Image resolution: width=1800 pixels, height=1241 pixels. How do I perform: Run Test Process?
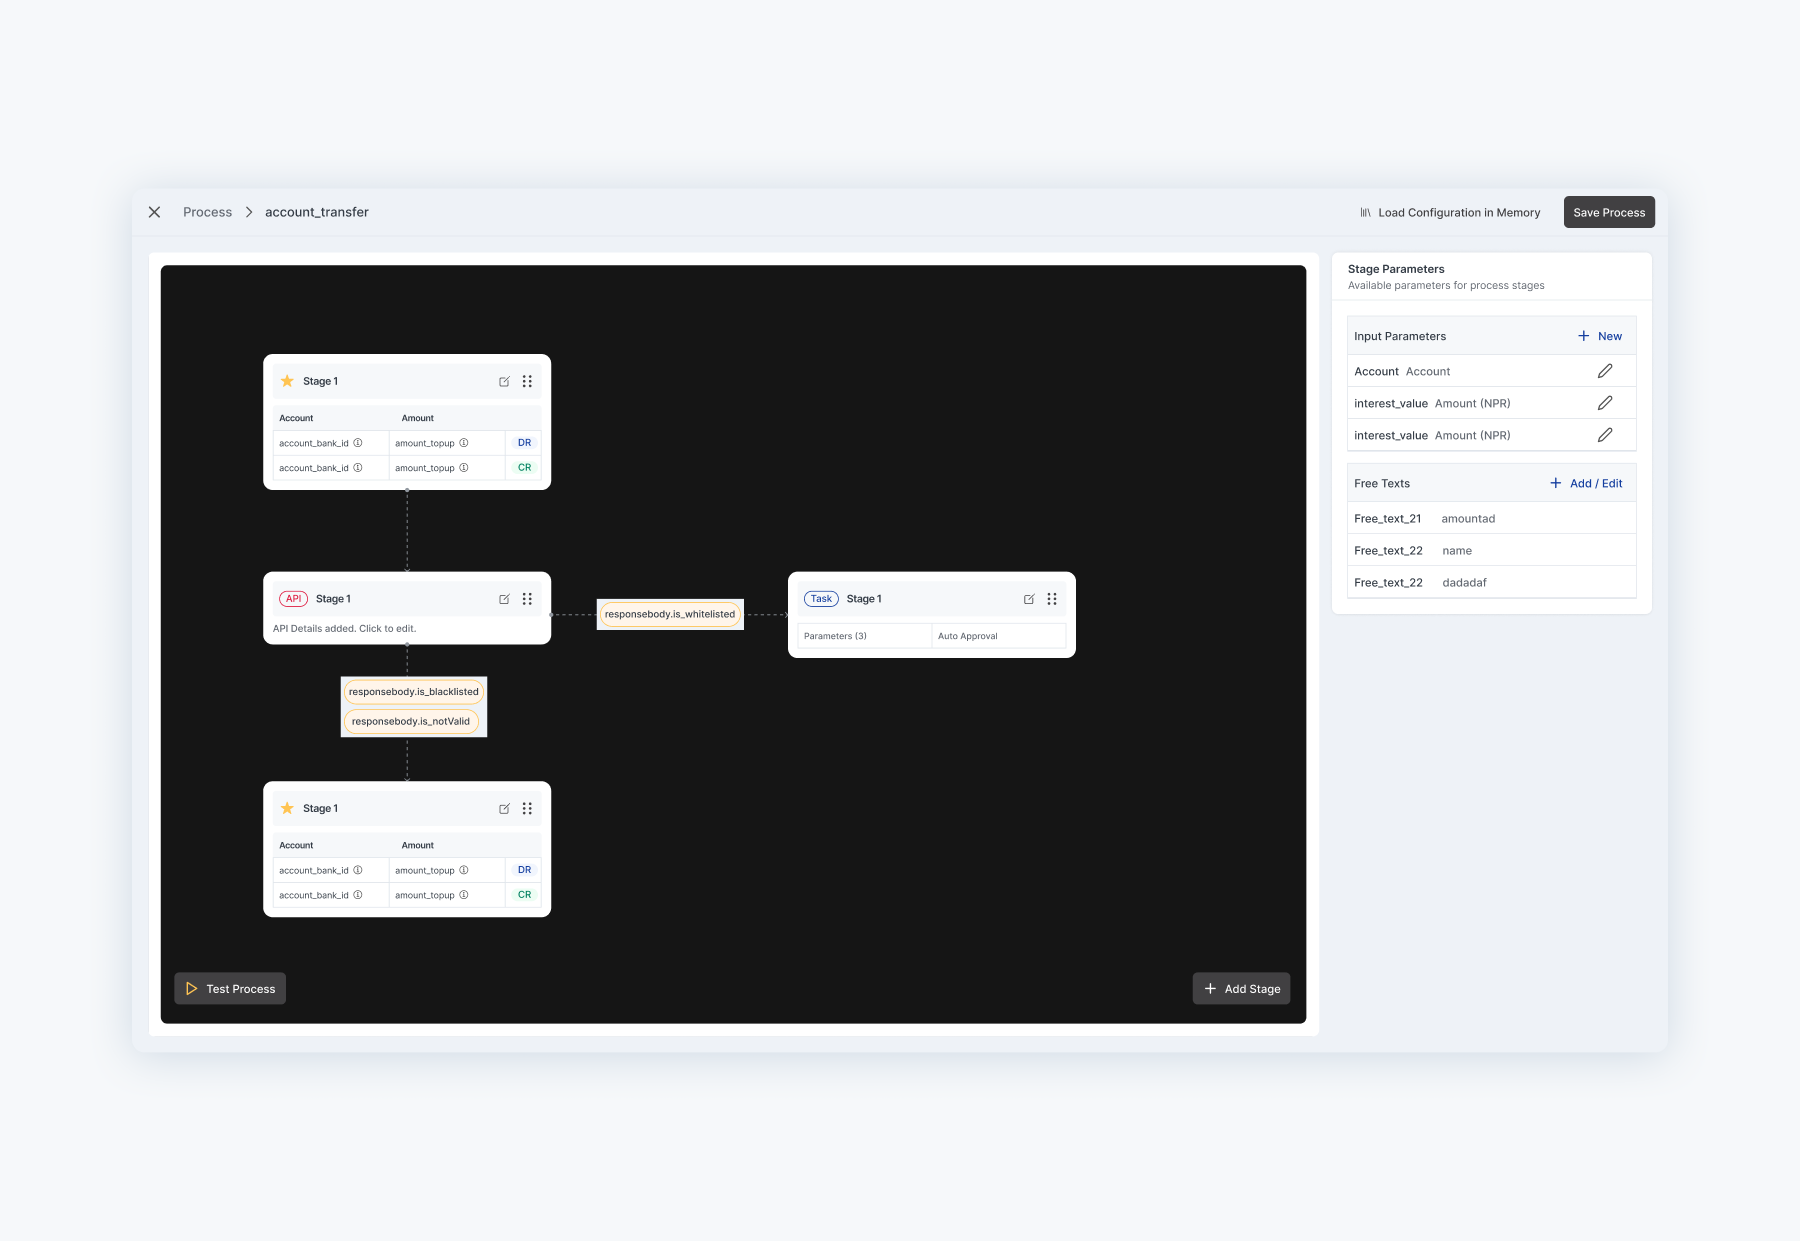click(x=230, y=988)
